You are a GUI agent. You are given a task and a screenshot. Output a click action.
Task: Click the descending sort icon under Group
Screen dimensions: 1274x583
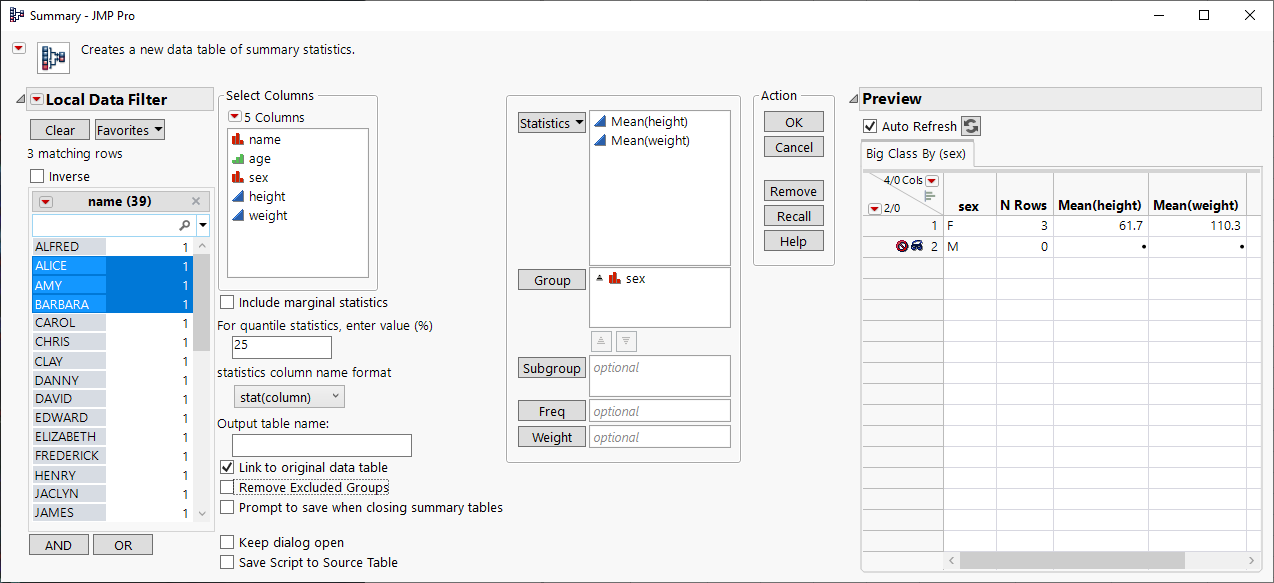point(626,340)
